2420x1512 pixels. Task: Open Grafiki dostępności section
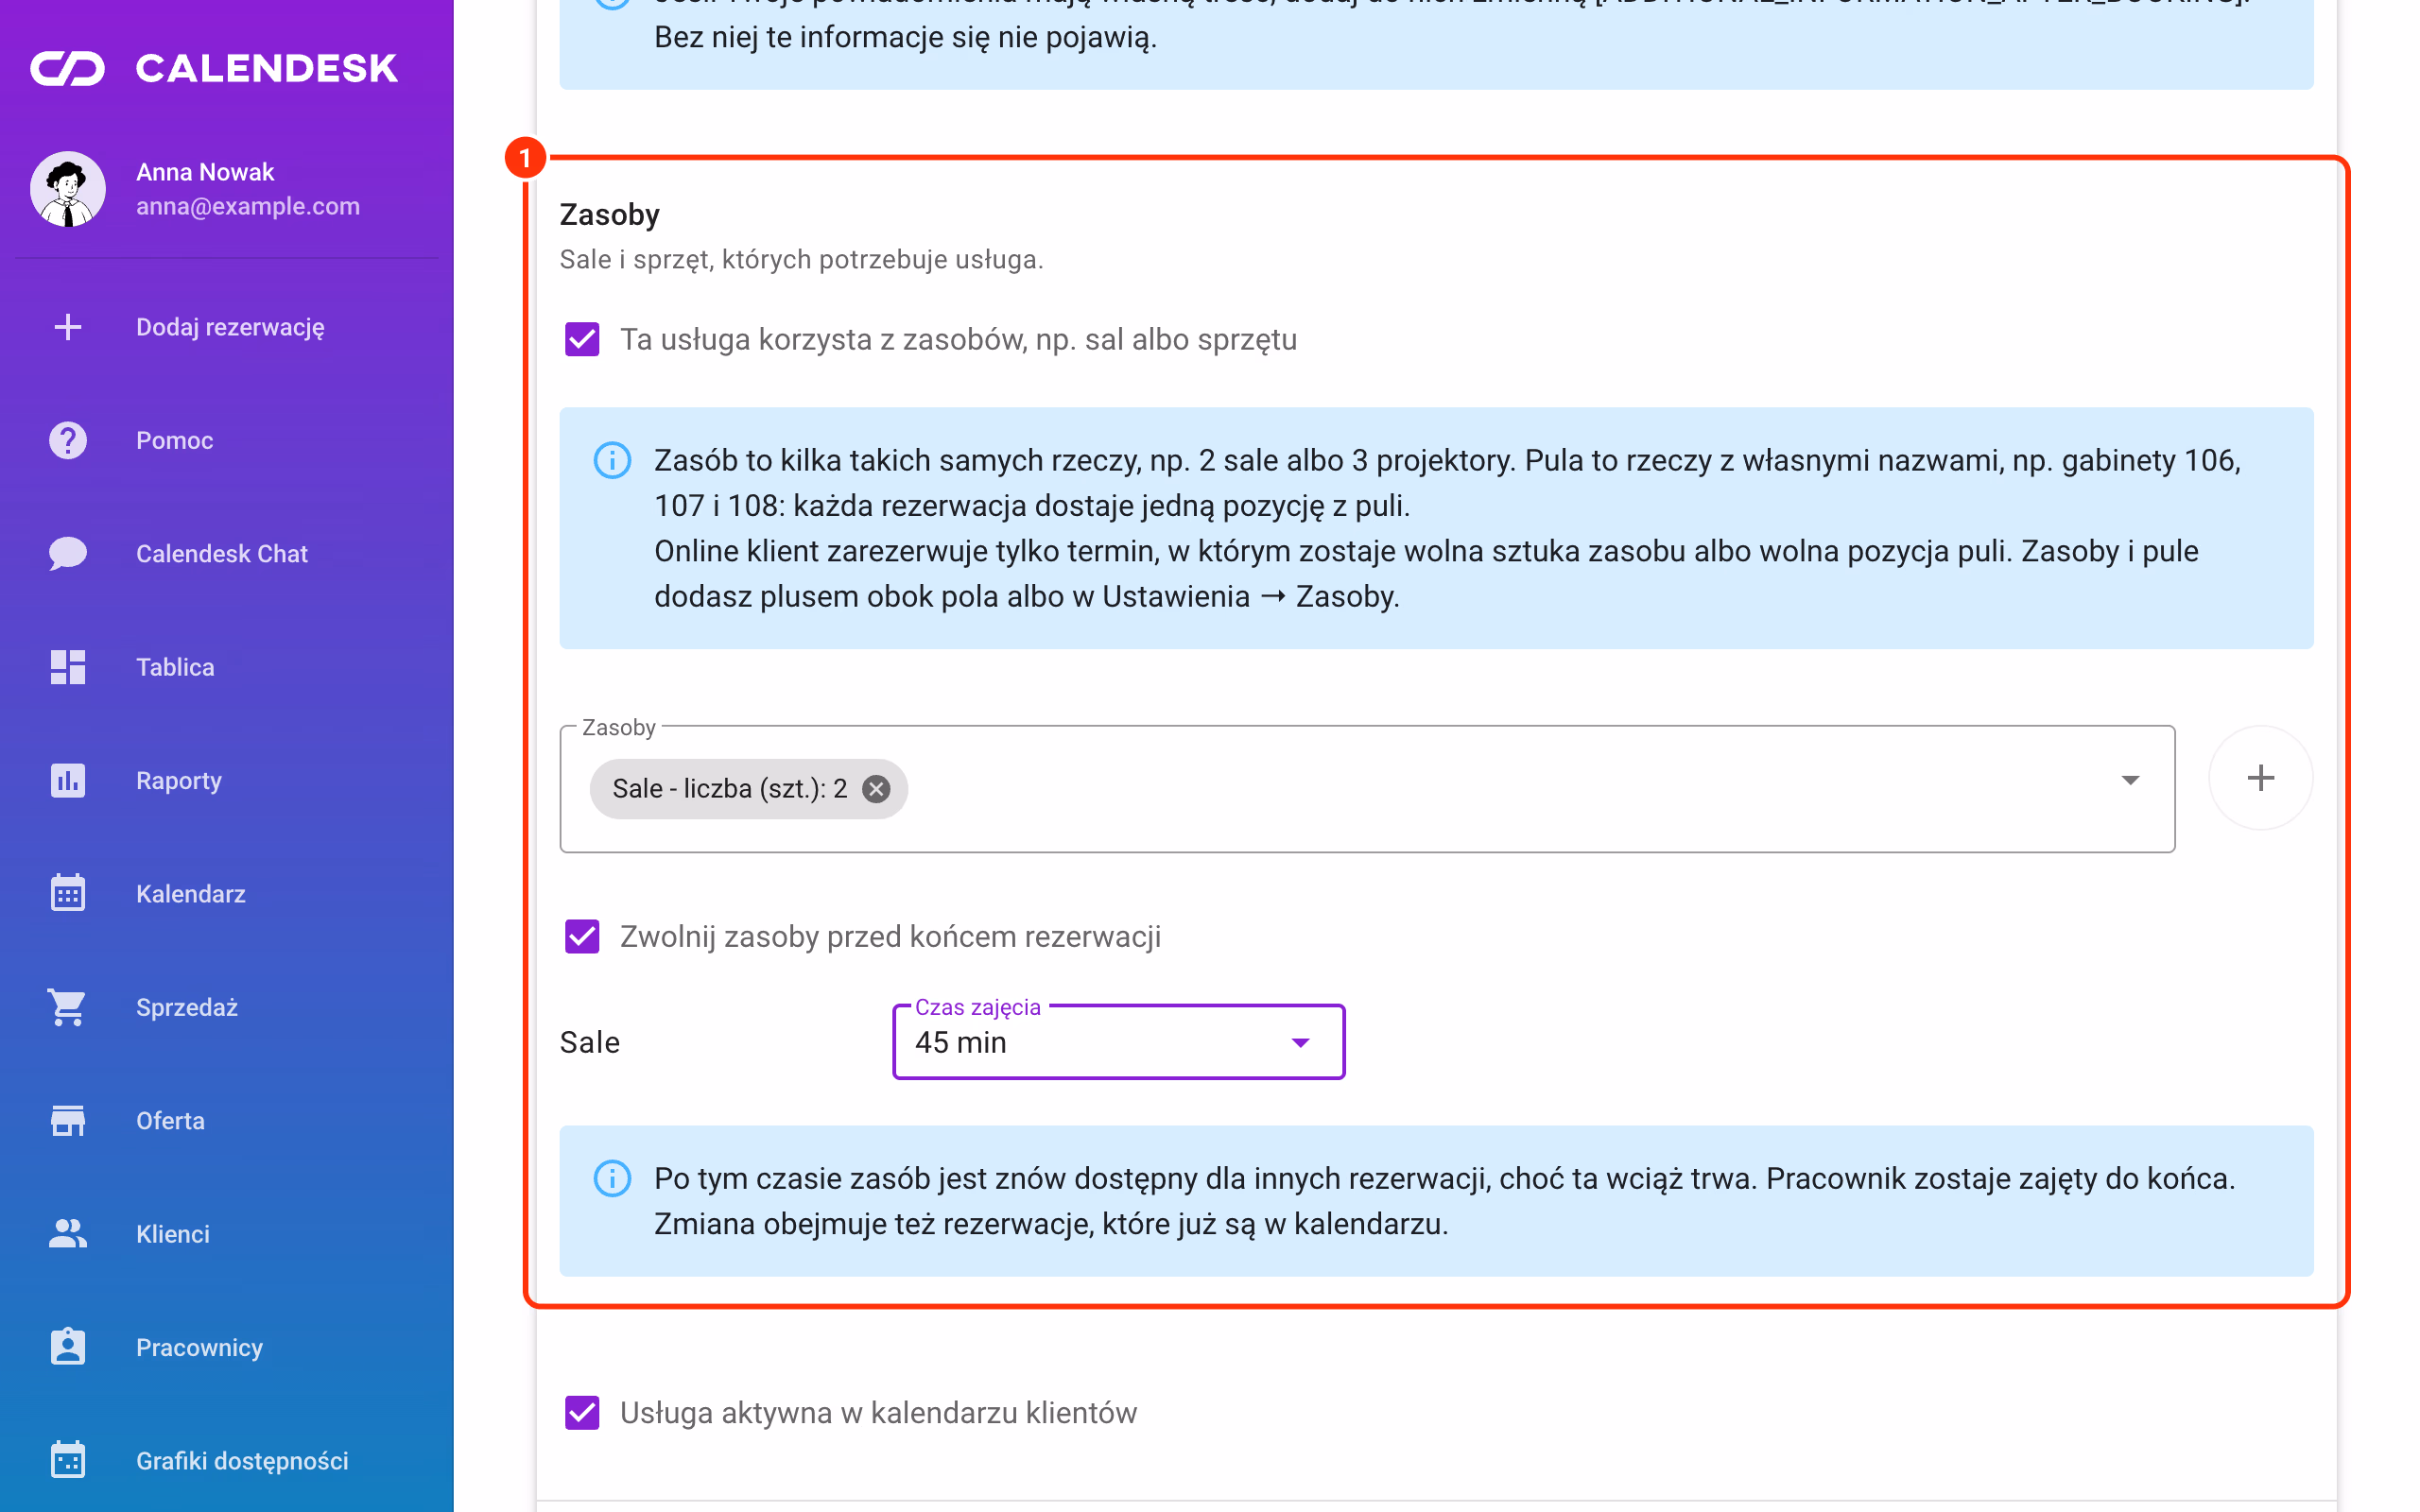[x=227, y=1460]
